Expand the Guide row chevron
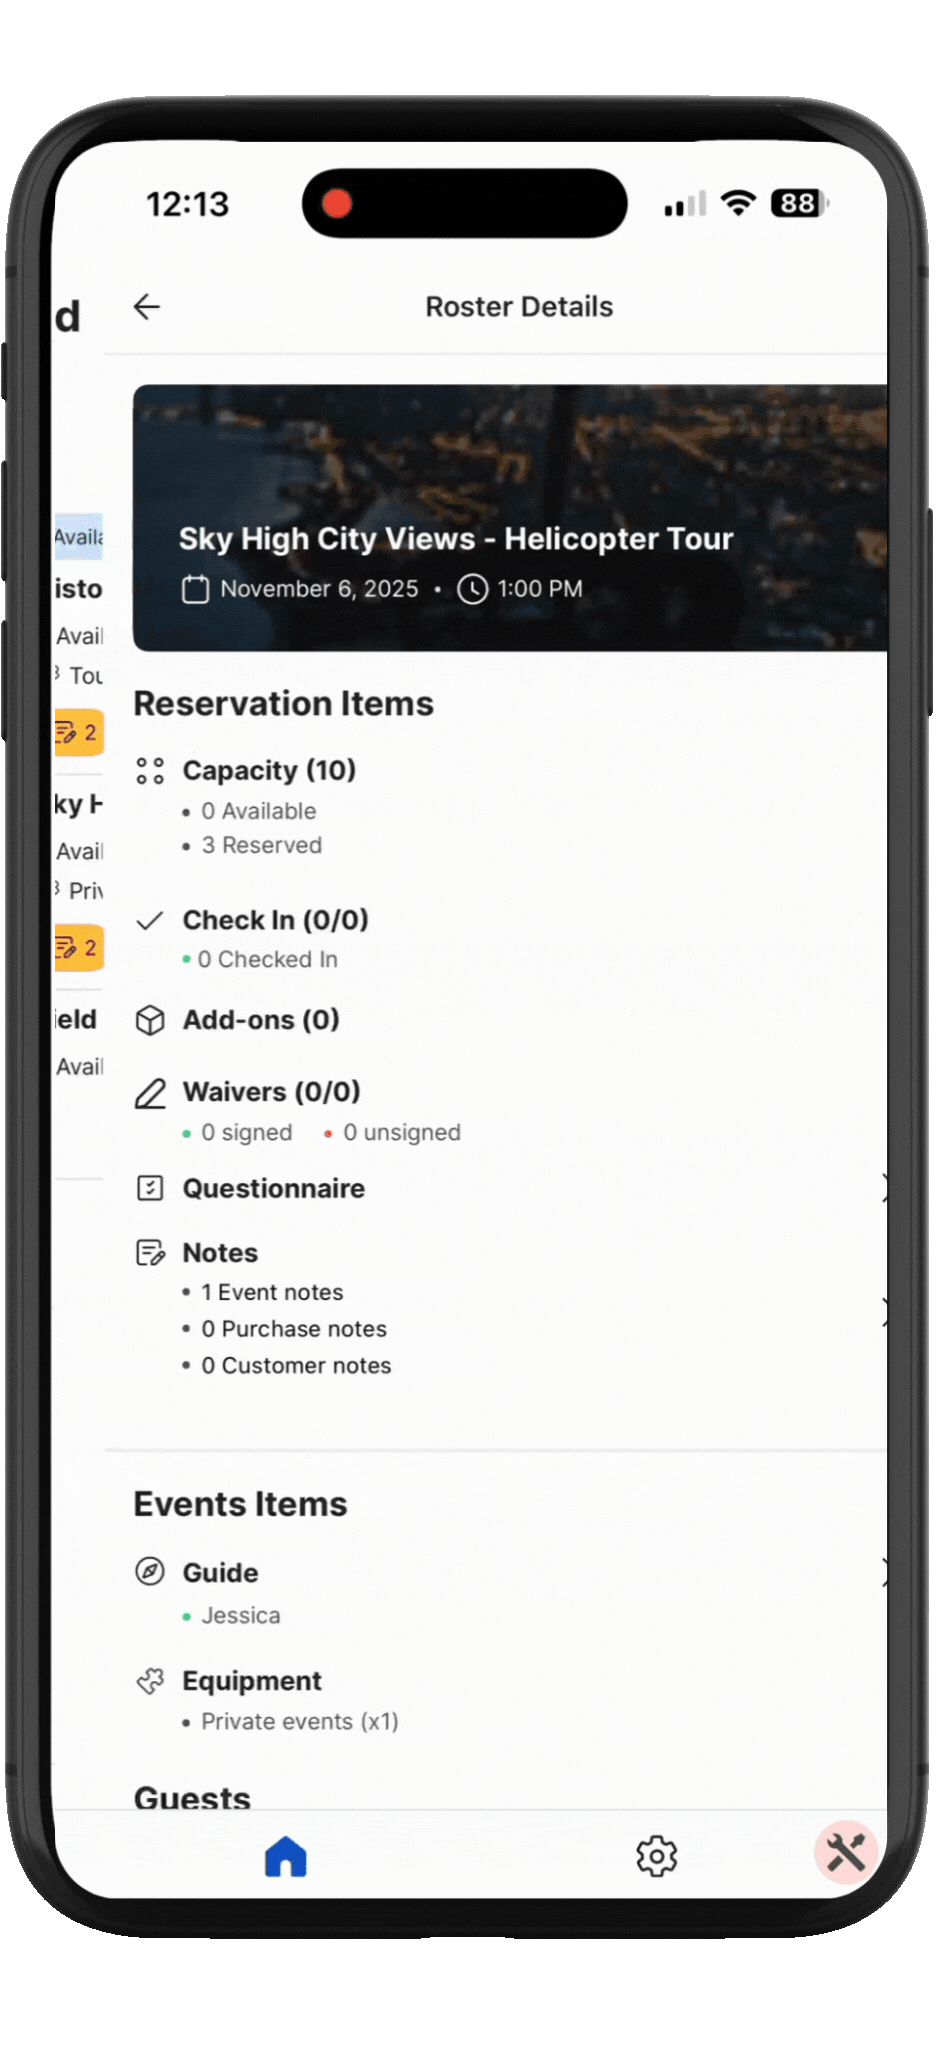Image resolution: width=942 pixels, height=2048 pixels. click(x=884, y=1572)
